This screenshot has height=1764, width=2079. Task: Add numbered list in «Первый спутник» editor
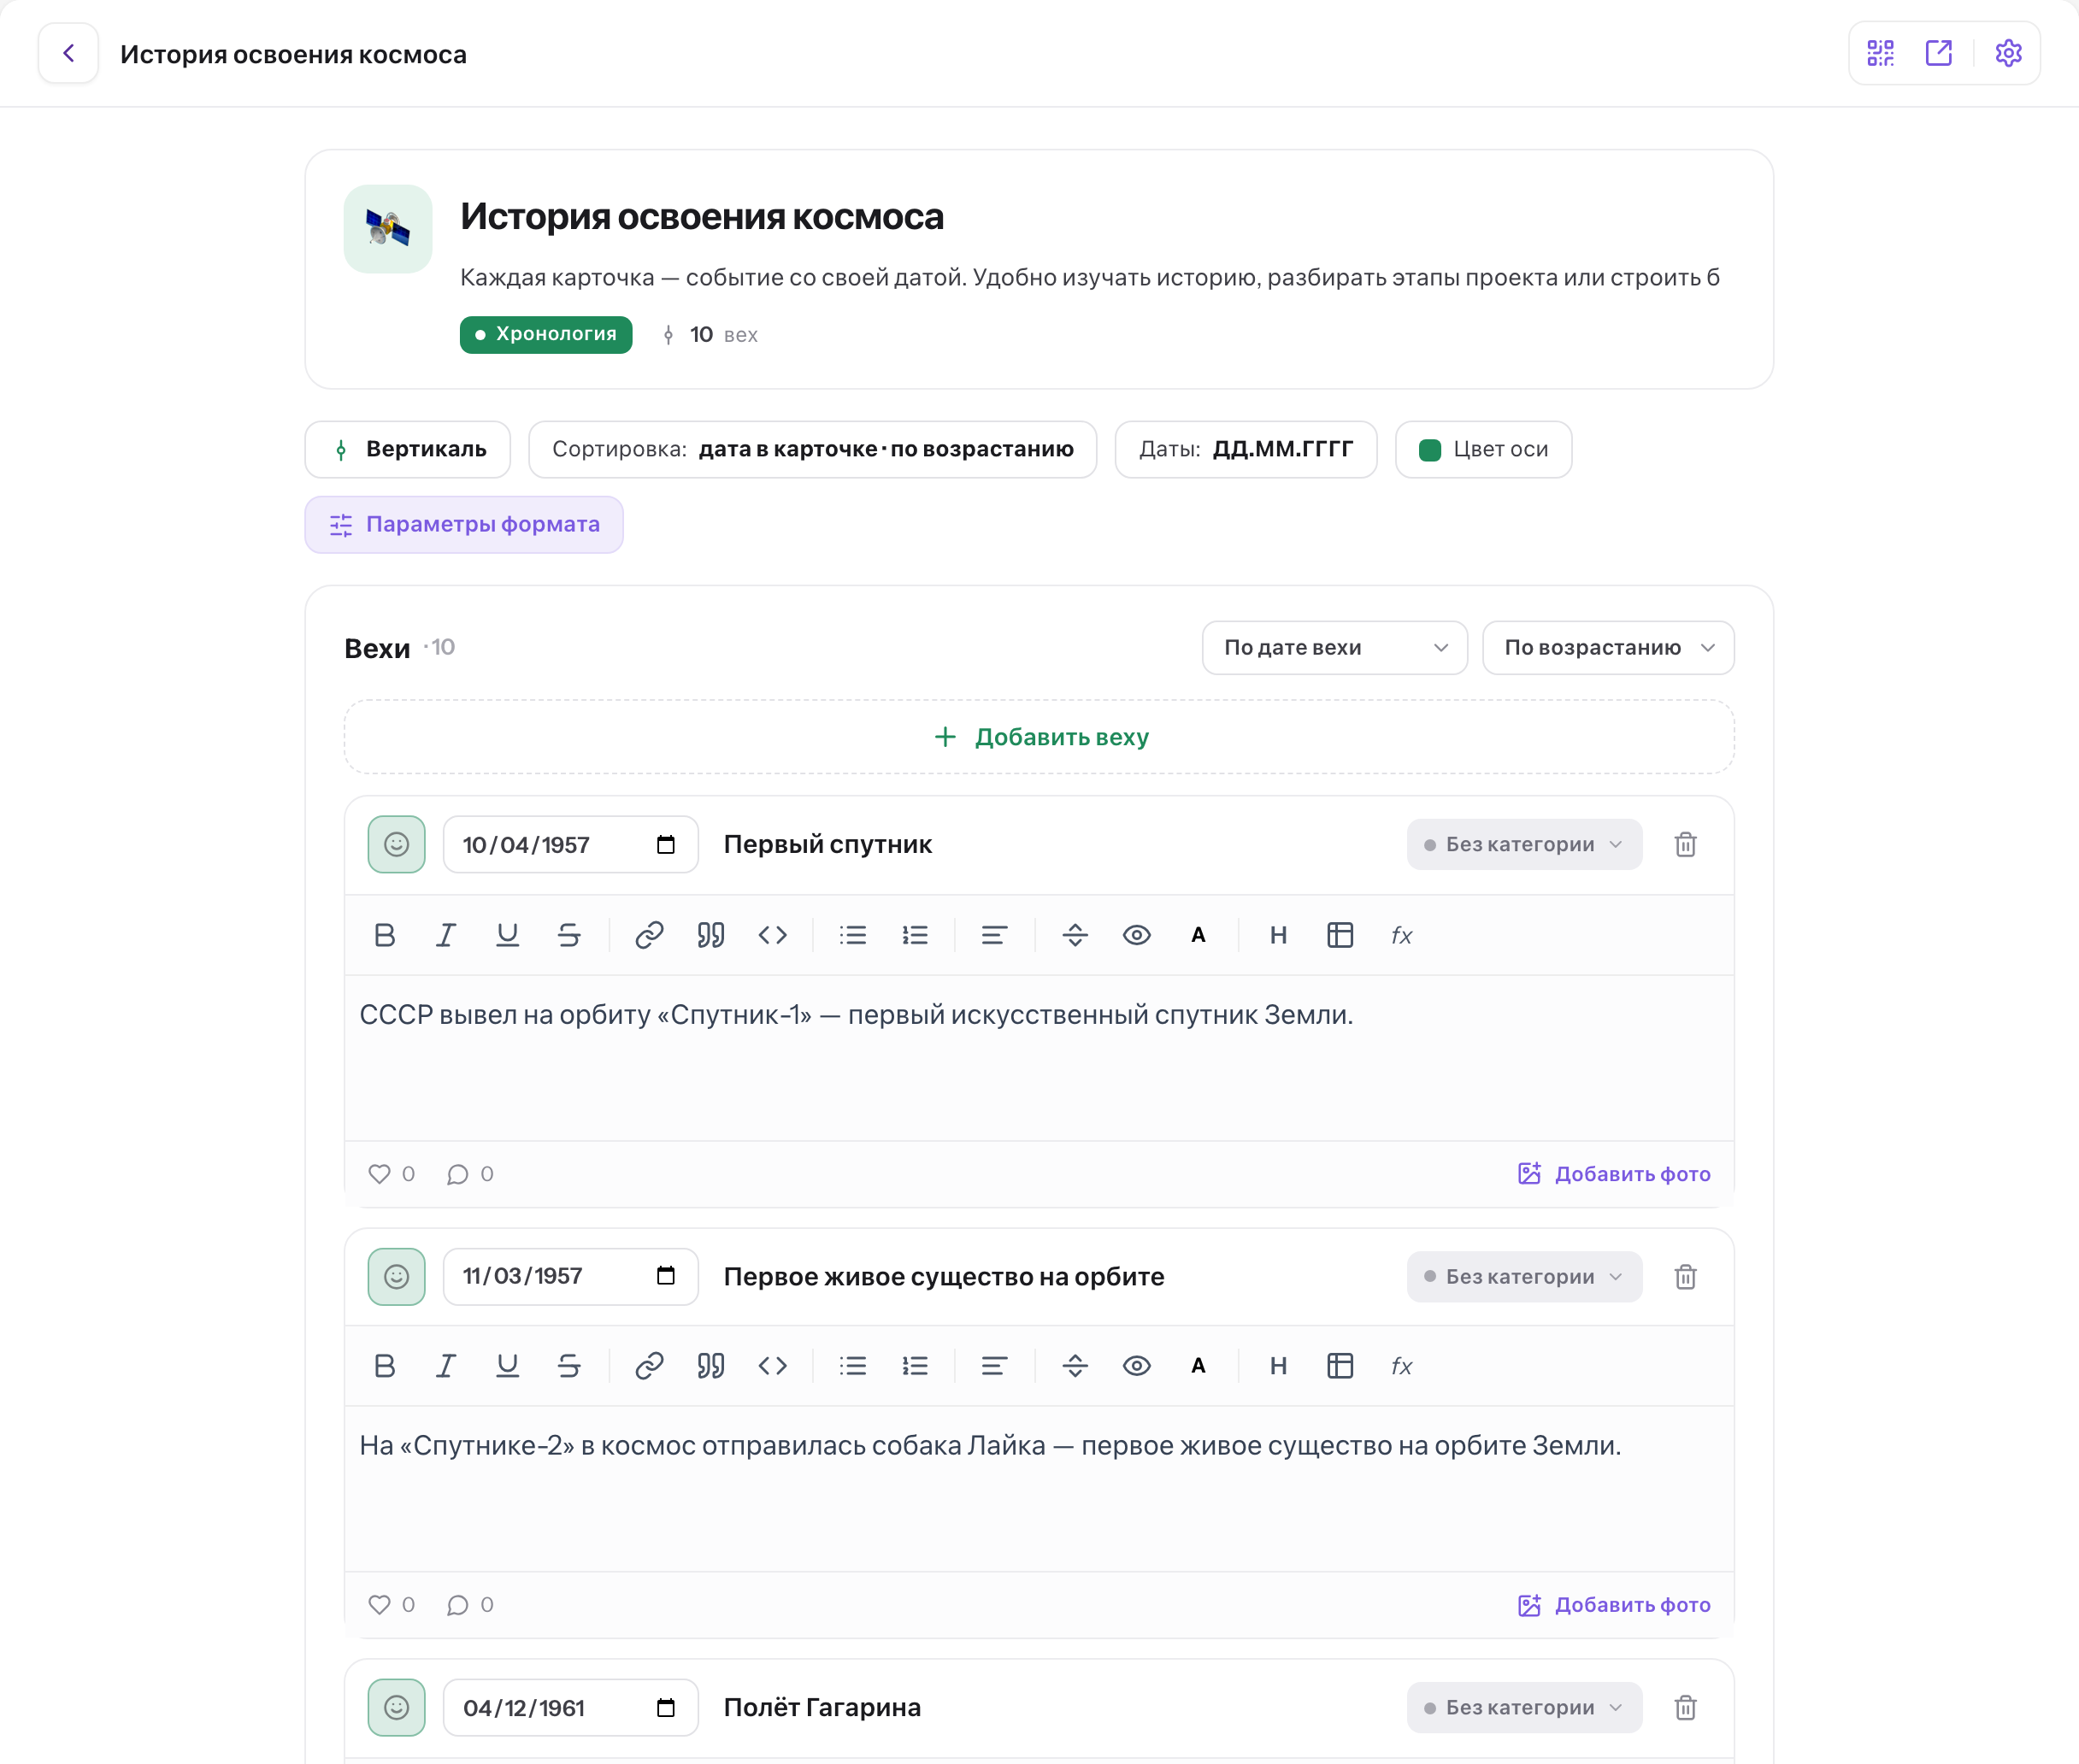point(915,935)
